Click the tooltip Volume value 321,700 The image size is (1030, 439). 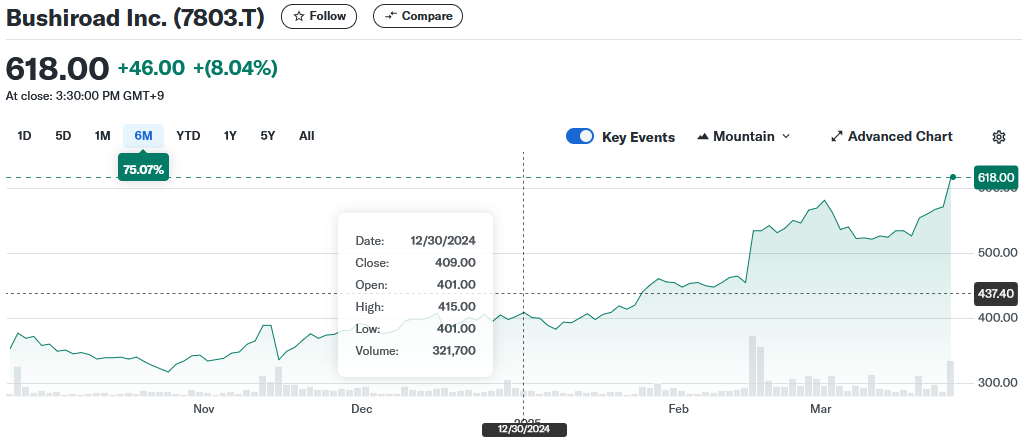(x=454, y=351)
